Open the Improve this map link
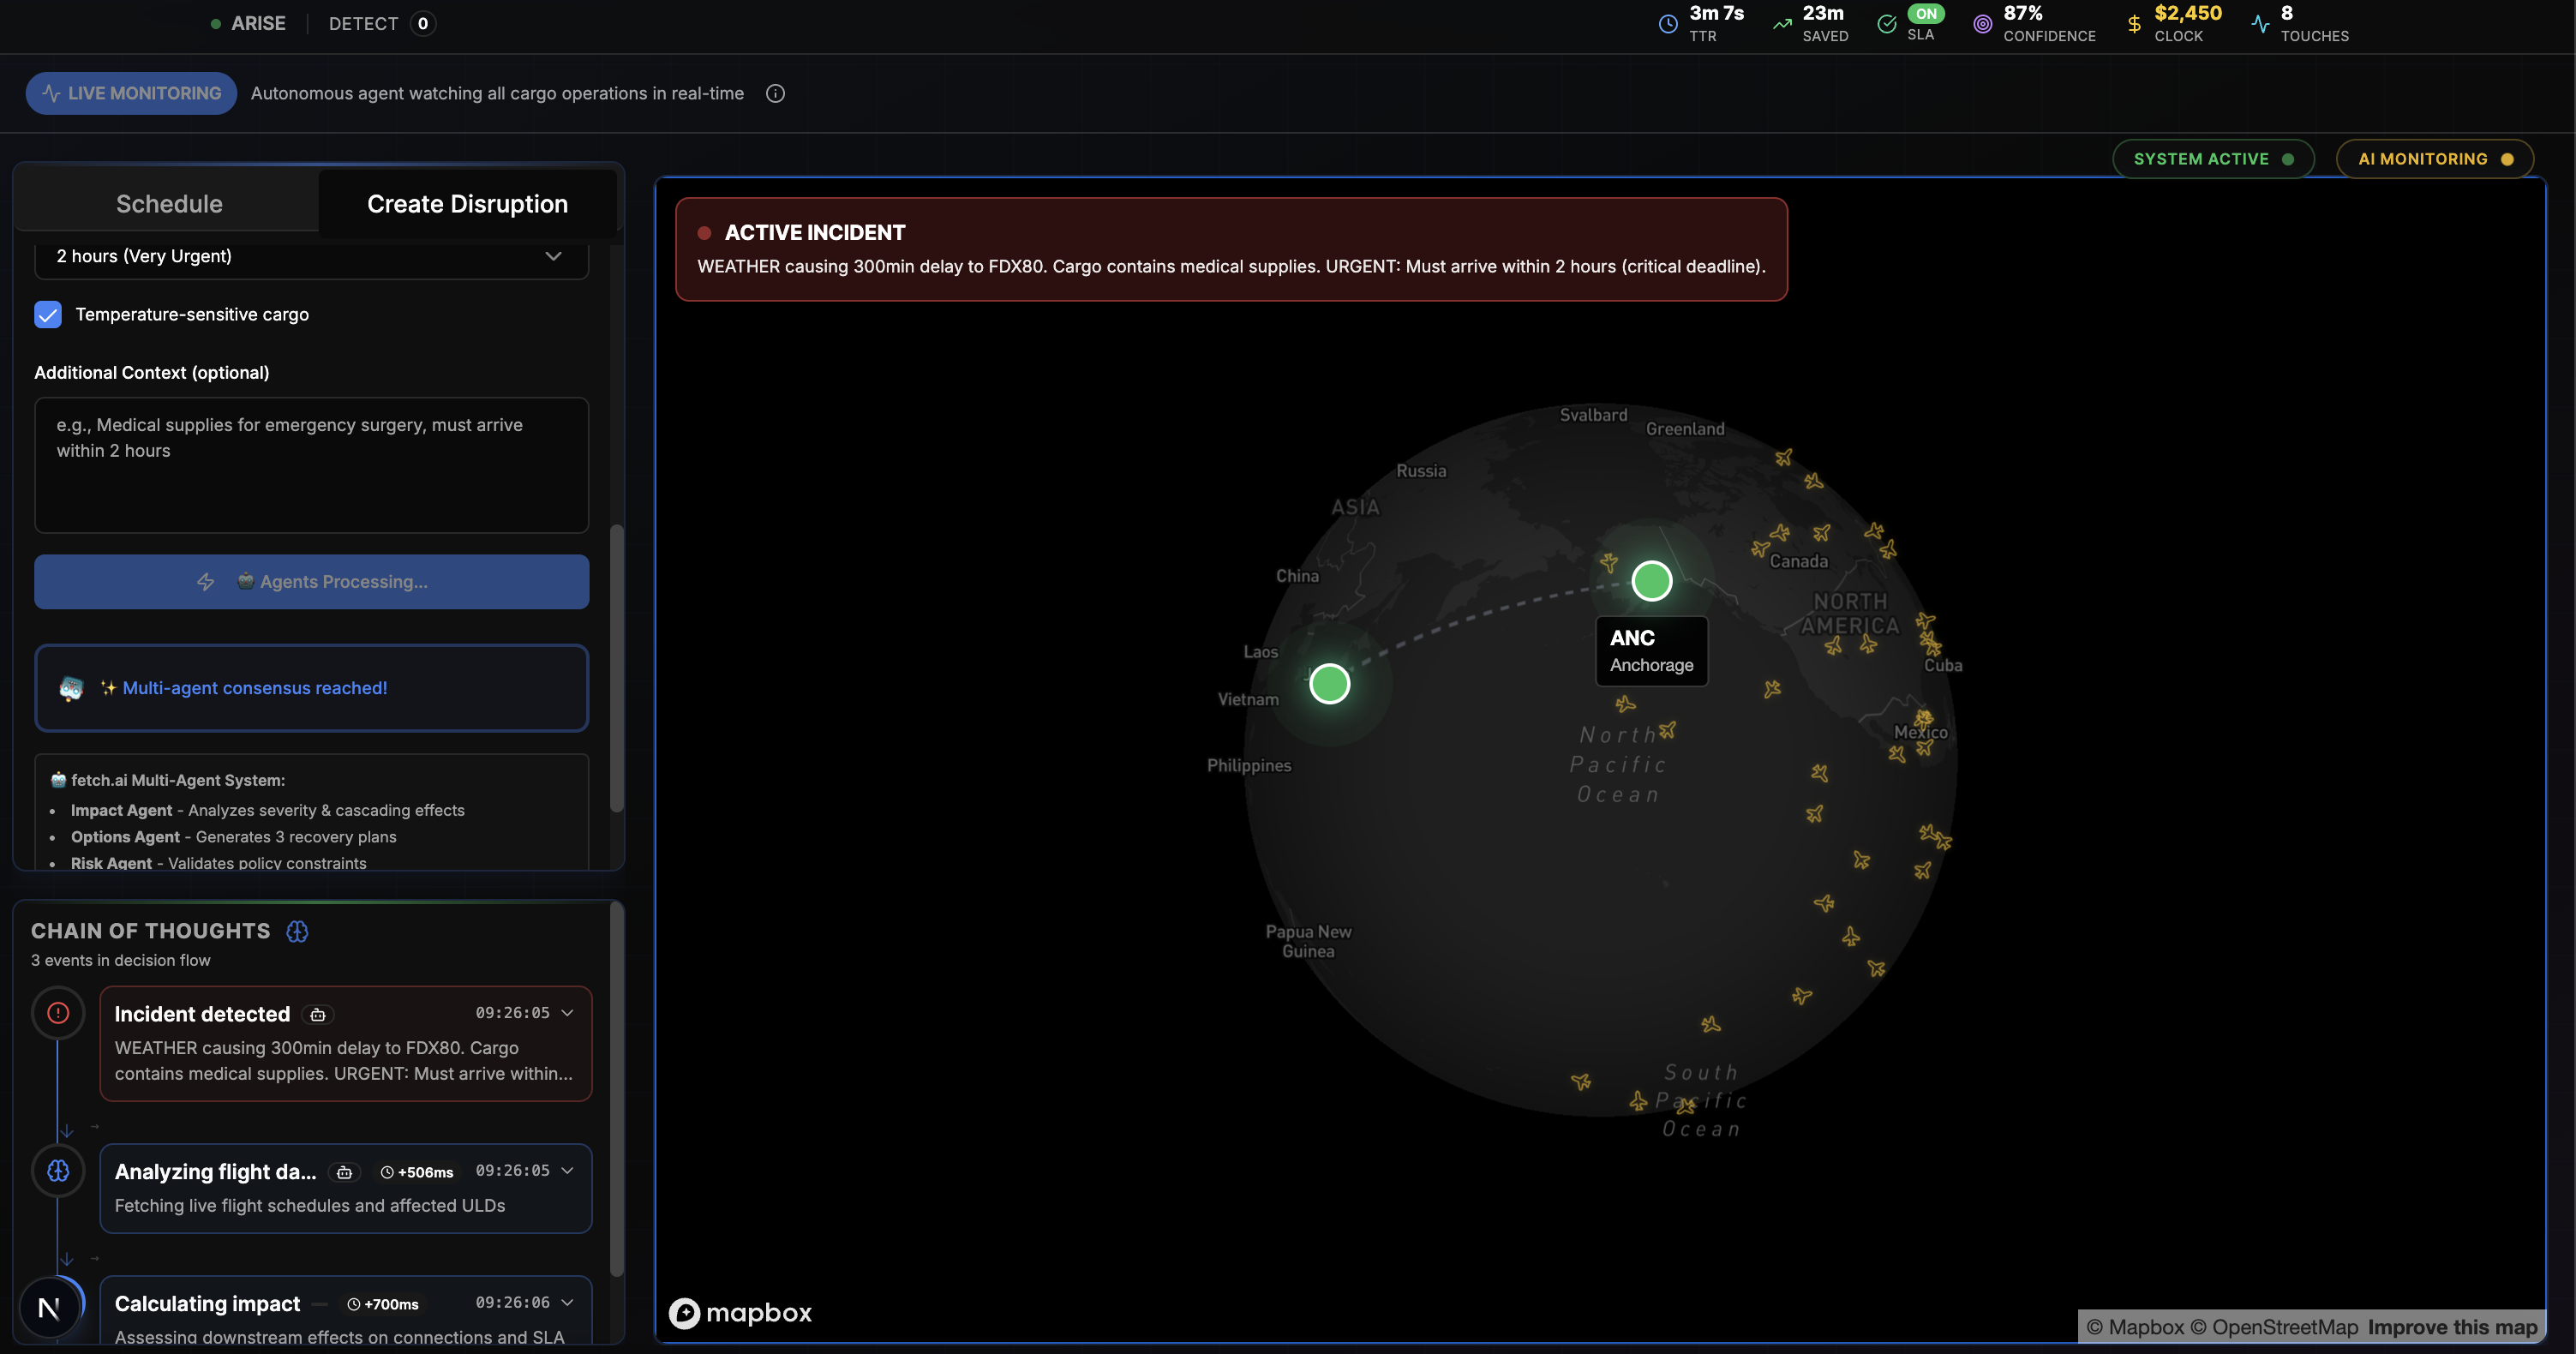Viewport: 2576px width, 1354px height. [x=2452, y=1327]
